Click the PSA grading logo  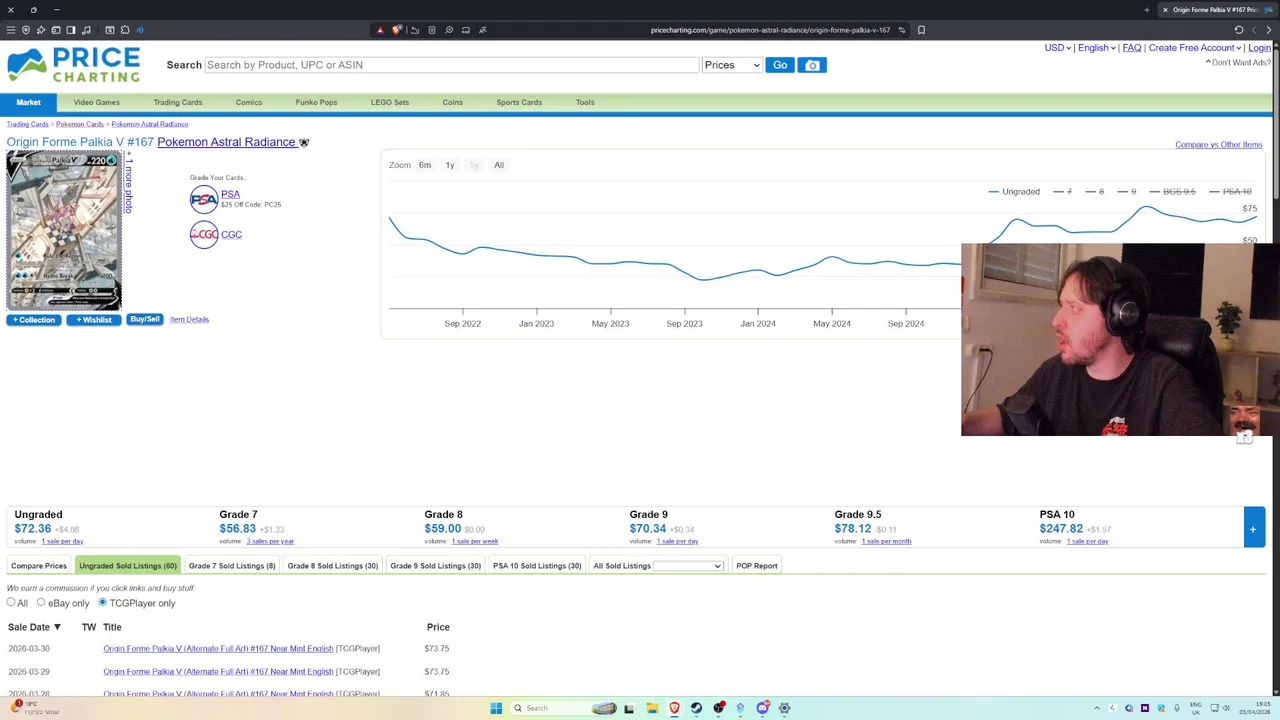204,199
